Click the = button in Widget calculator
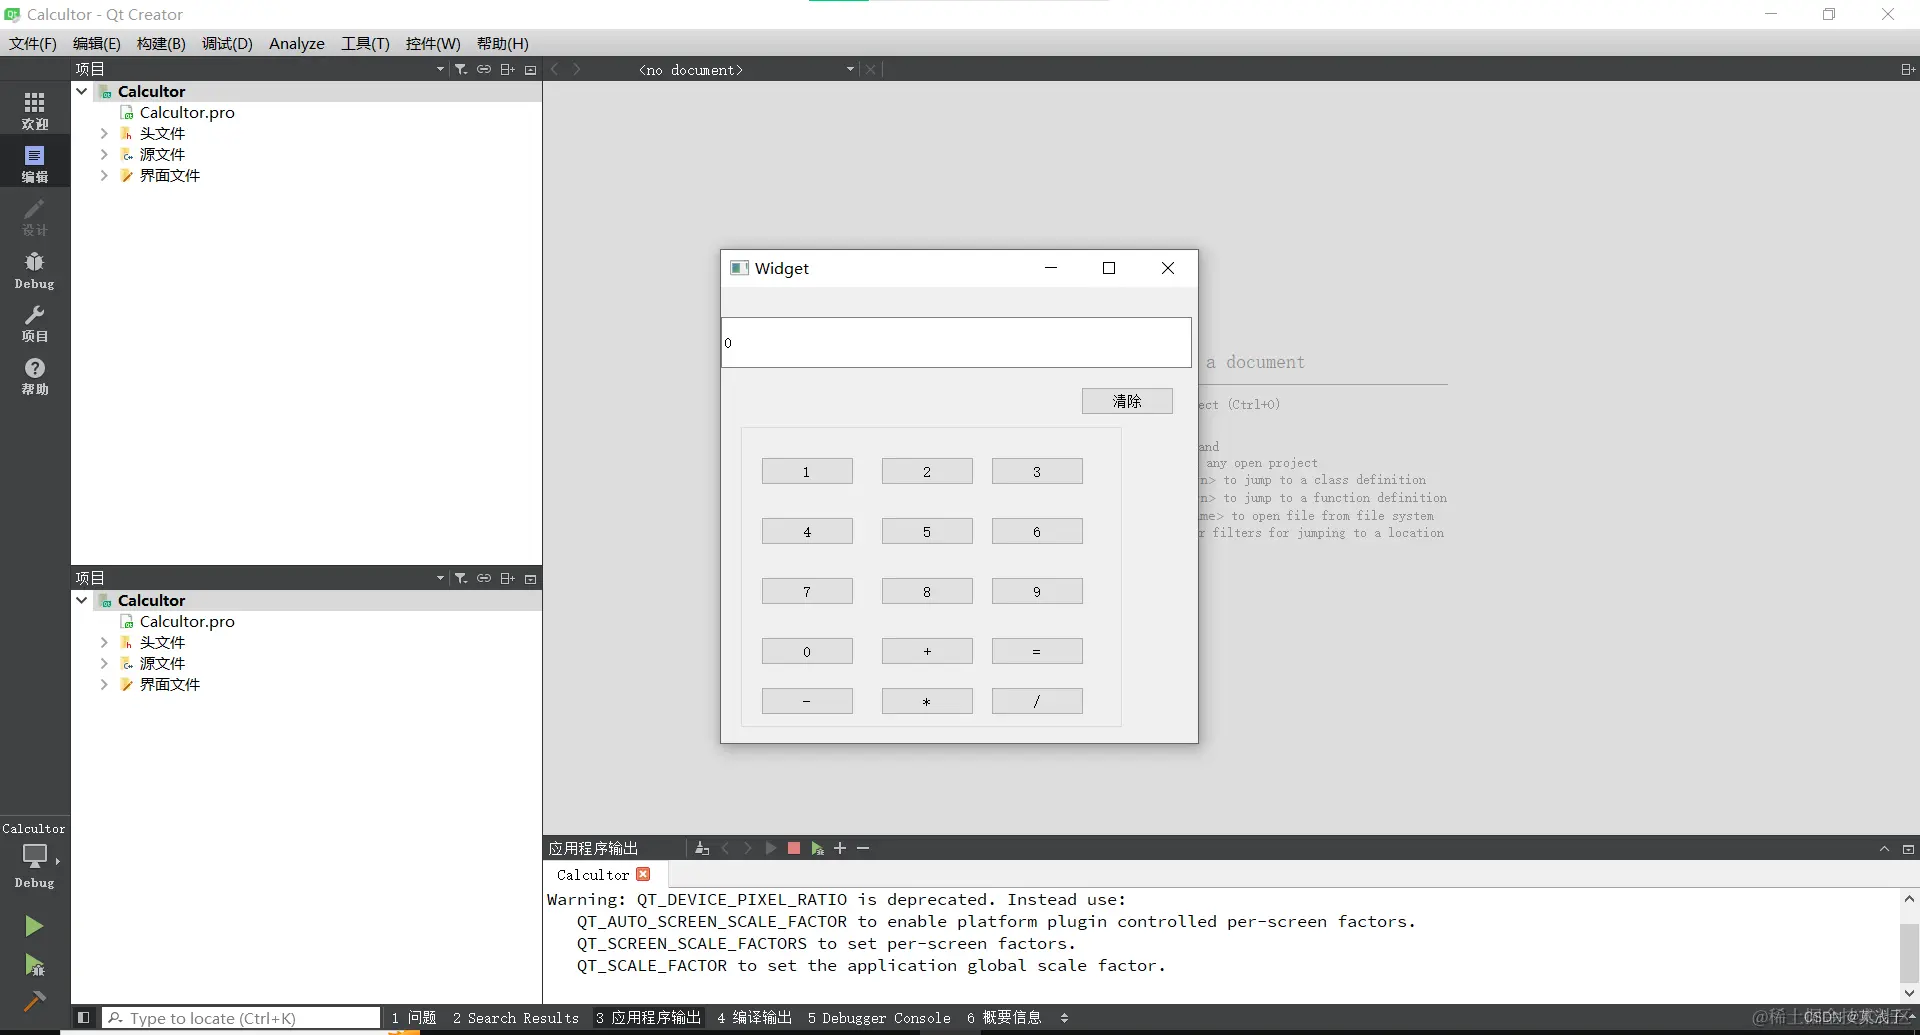Image resolution: width=1920 pixels, height=1035 pixels. (x=1037, y=651)
